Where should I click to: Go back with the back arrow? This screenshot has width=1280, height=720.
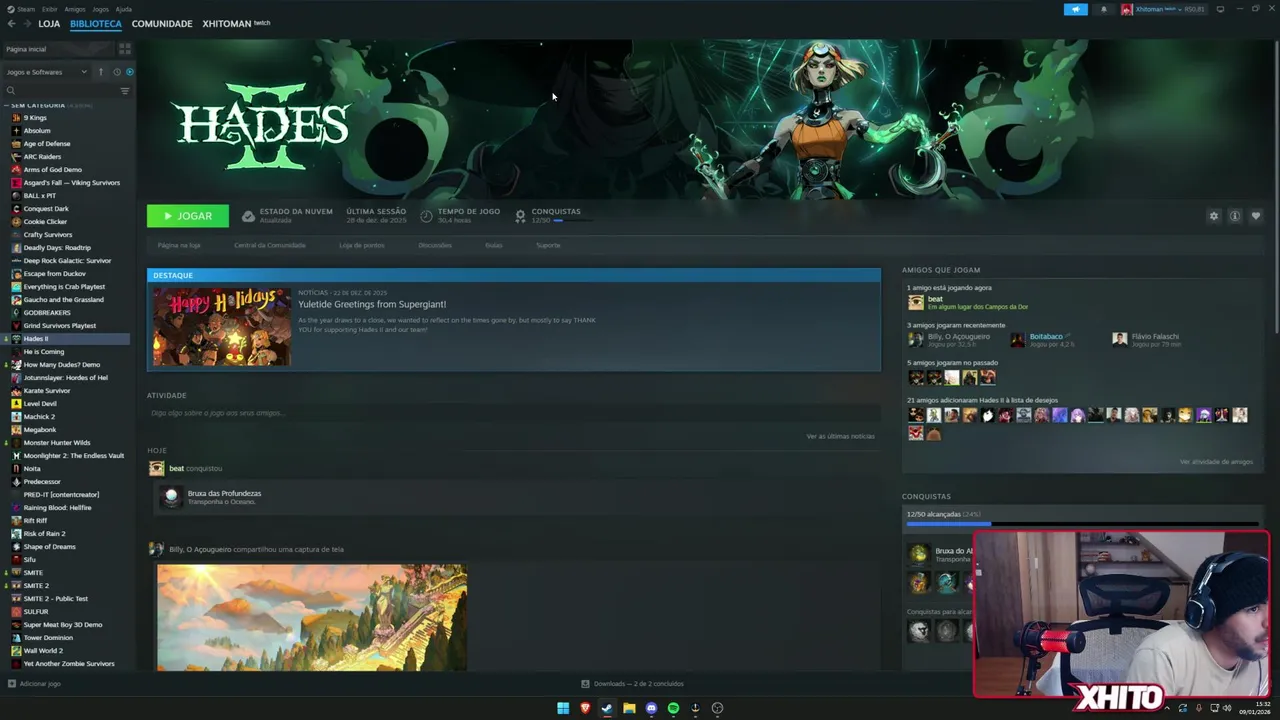(x=11, y=23)
